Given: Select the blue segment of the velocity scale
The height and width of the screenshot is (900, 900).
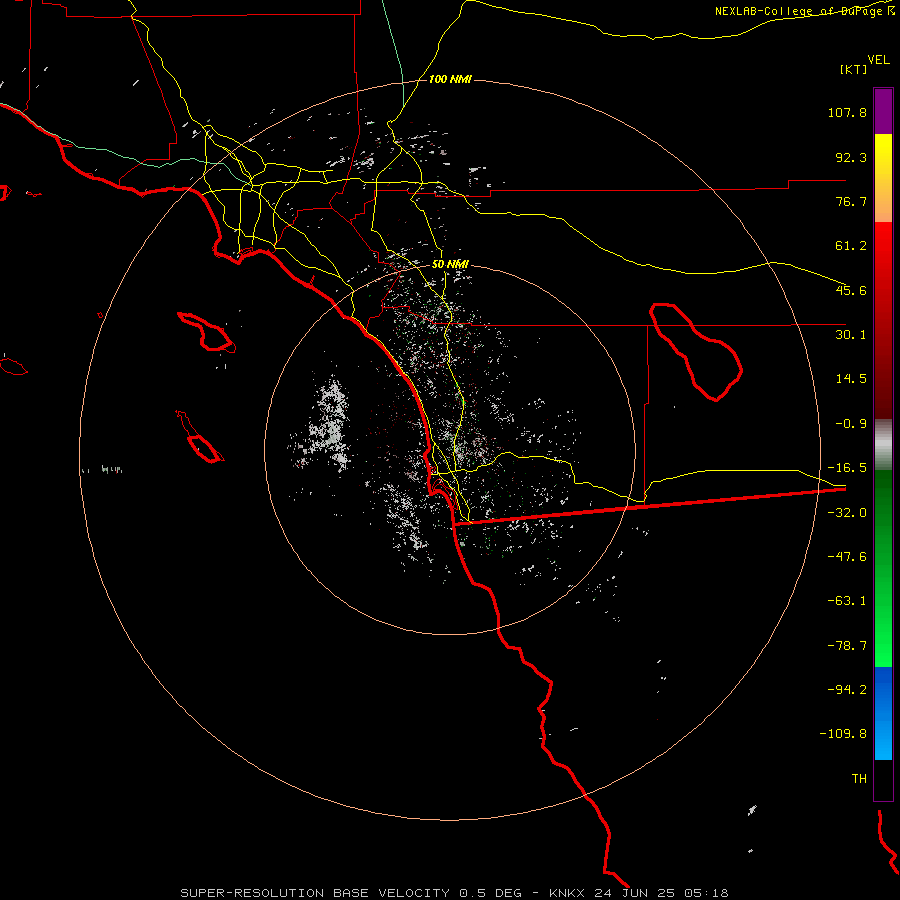Looking at the screenshot, I should [x=883, y=713].
